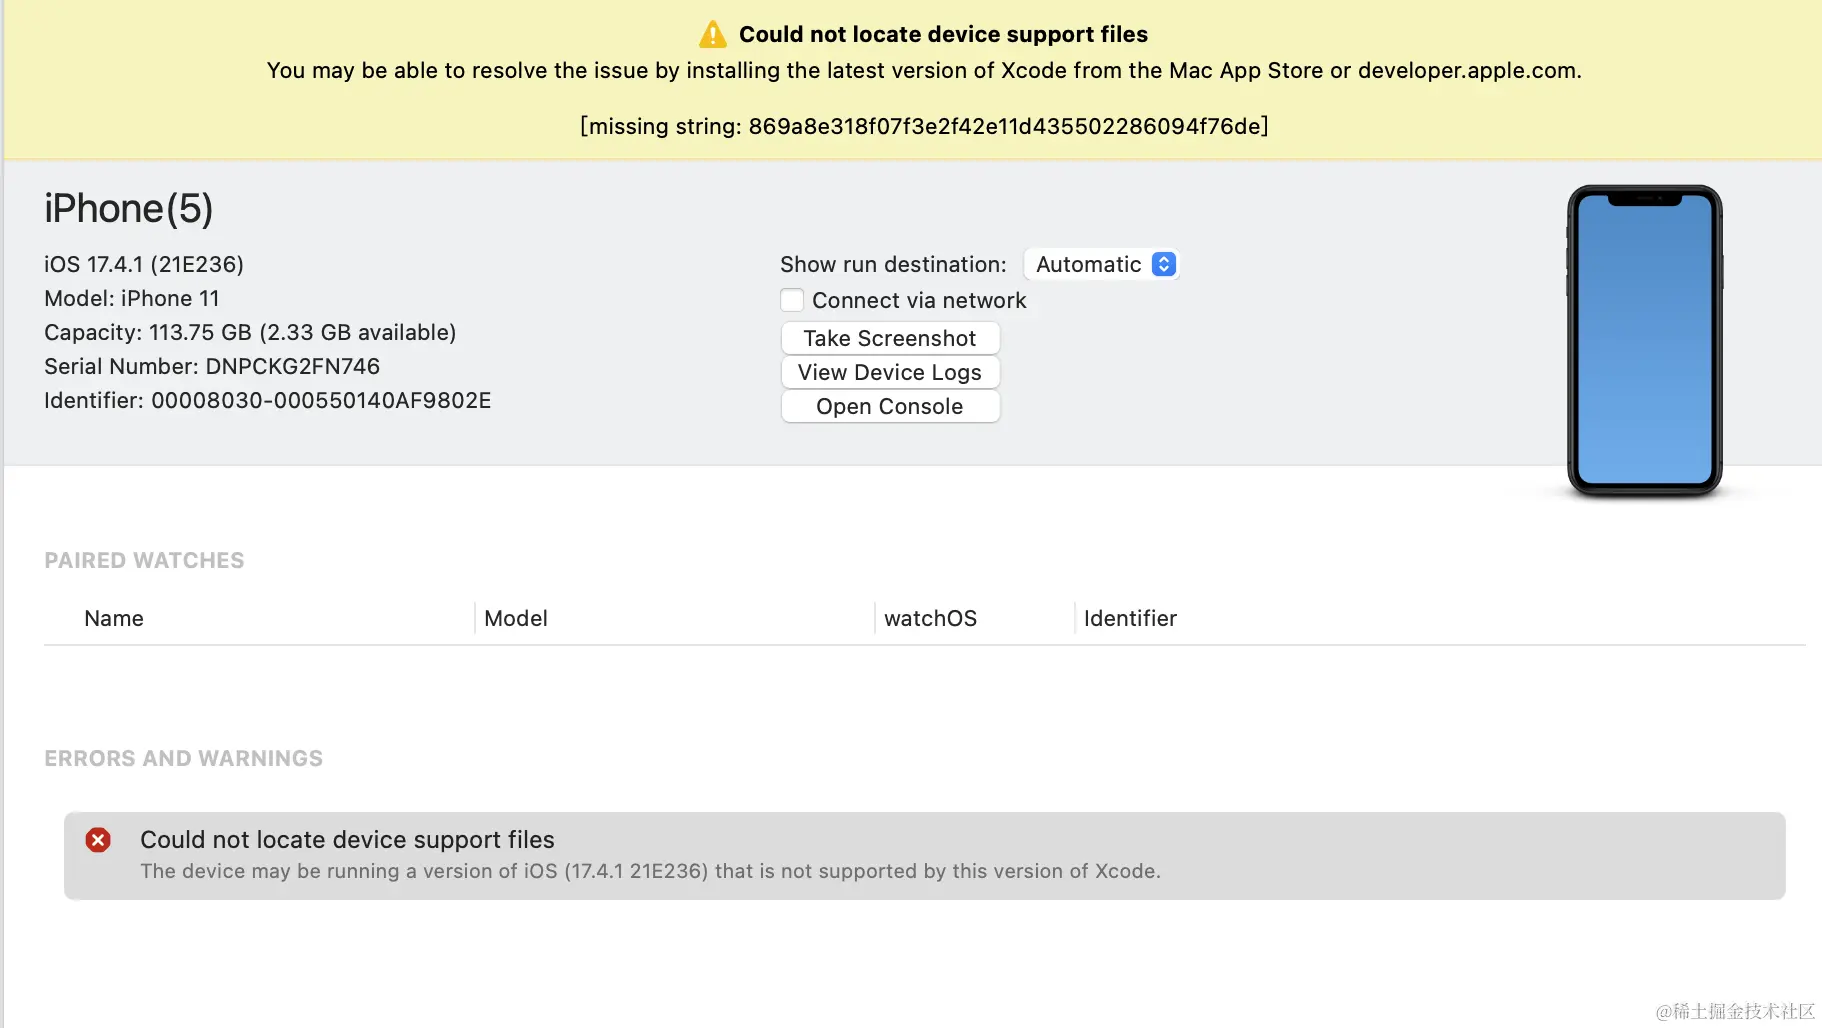Click Open Console button
1822x1028 pixels.
[890, 406]
